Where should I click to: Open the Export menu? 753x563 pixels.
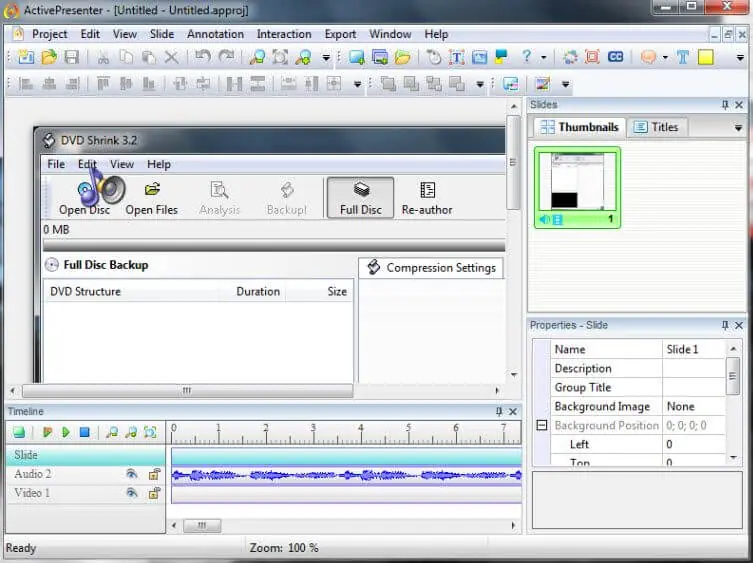click(340, 34)
